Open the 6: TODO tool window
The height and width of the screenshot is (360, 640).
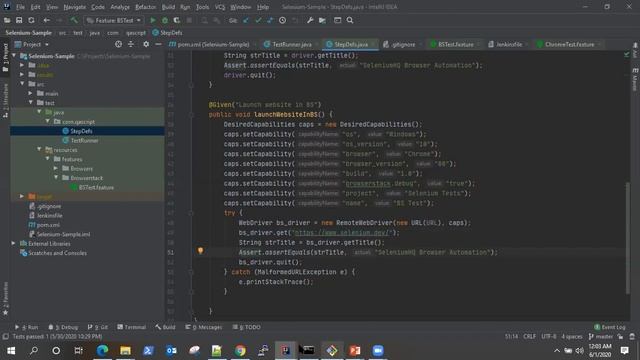(x=247, y=327)
